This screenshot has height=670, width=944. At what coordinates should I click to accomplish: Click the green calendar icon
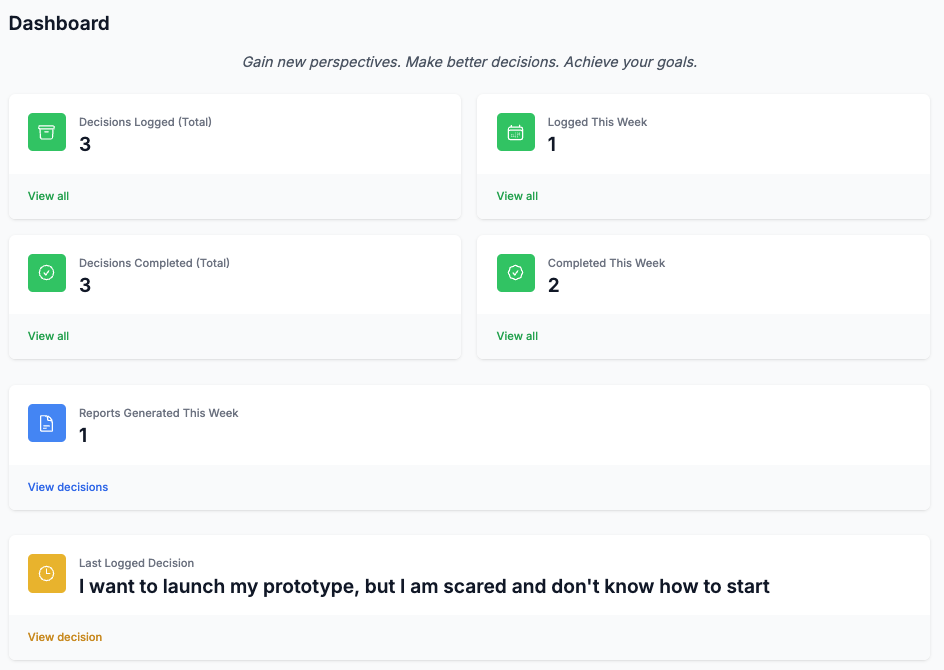[x=515, y=132]
